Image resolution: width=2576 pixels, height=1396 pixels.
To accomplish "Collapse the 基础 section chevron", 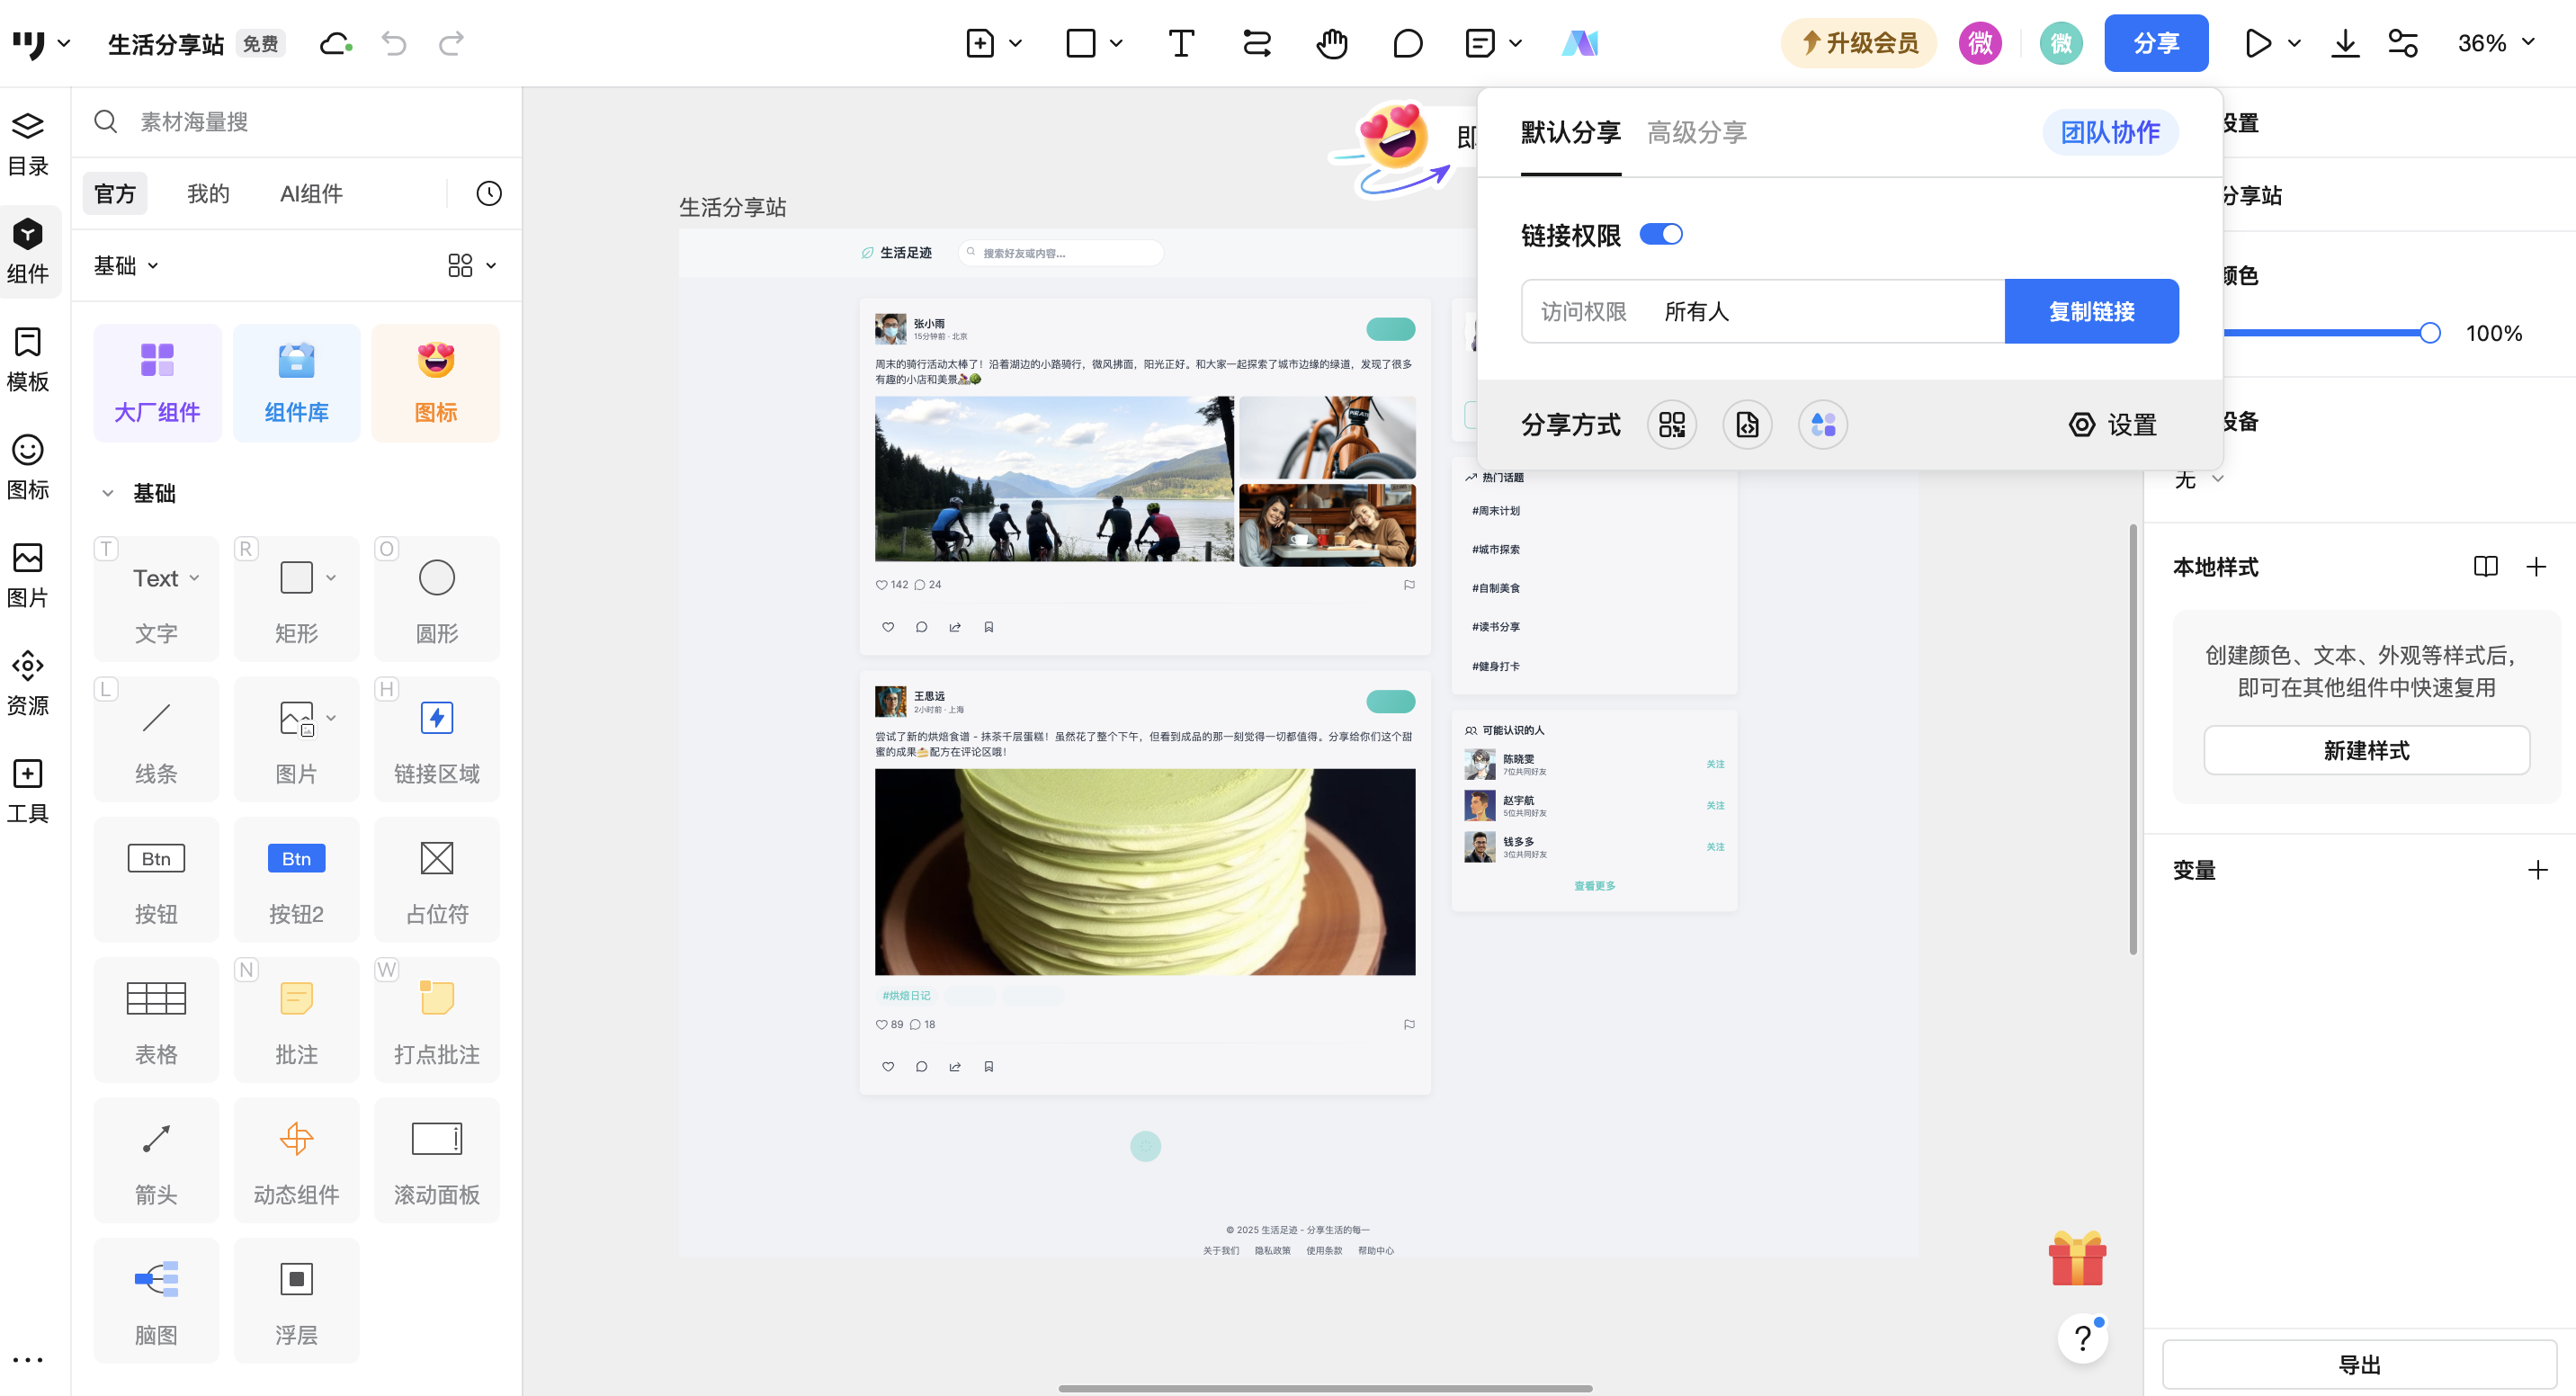I will 108,493.
